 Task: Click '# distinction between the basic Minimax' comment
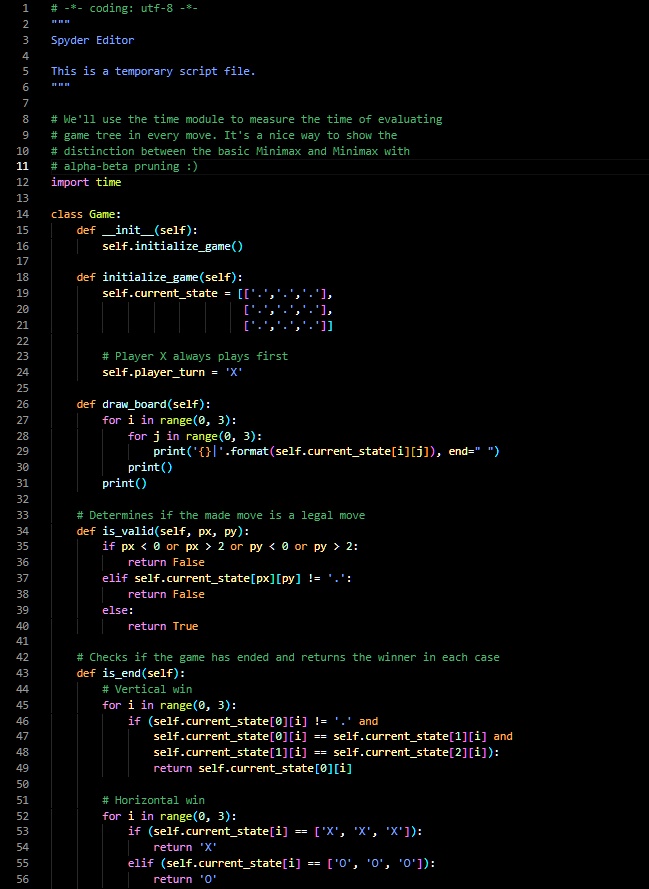click(230, 151)
